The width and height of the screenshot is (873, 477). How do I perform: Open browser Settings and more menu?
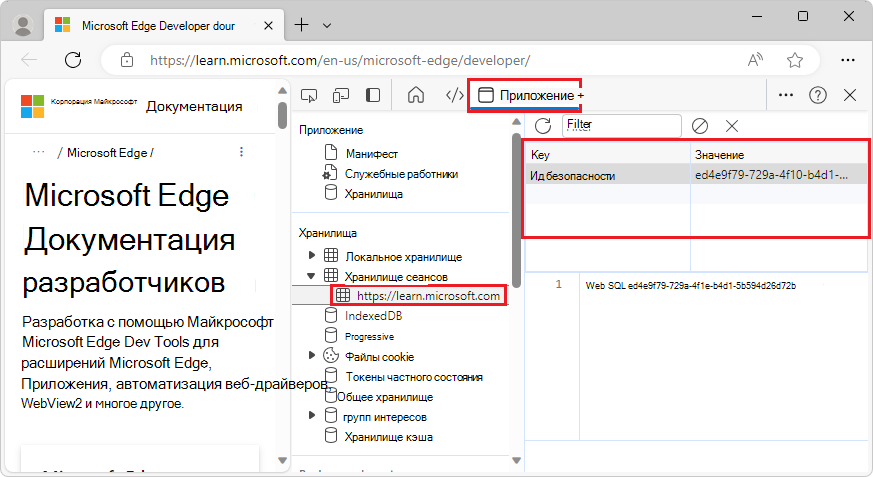[847, 60]
